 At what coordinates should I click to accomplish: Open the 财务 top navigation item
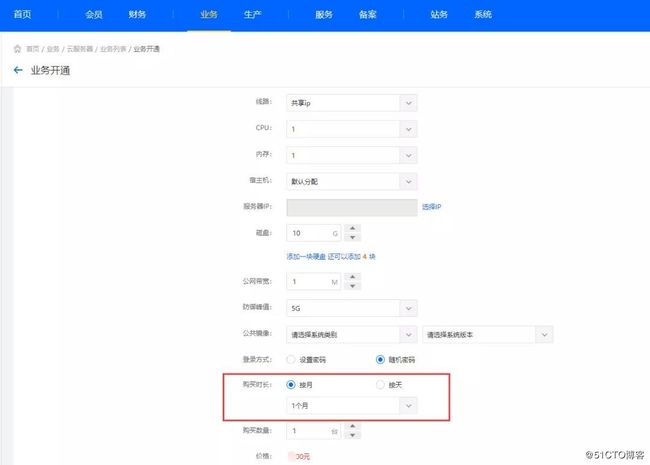(137, 15)
